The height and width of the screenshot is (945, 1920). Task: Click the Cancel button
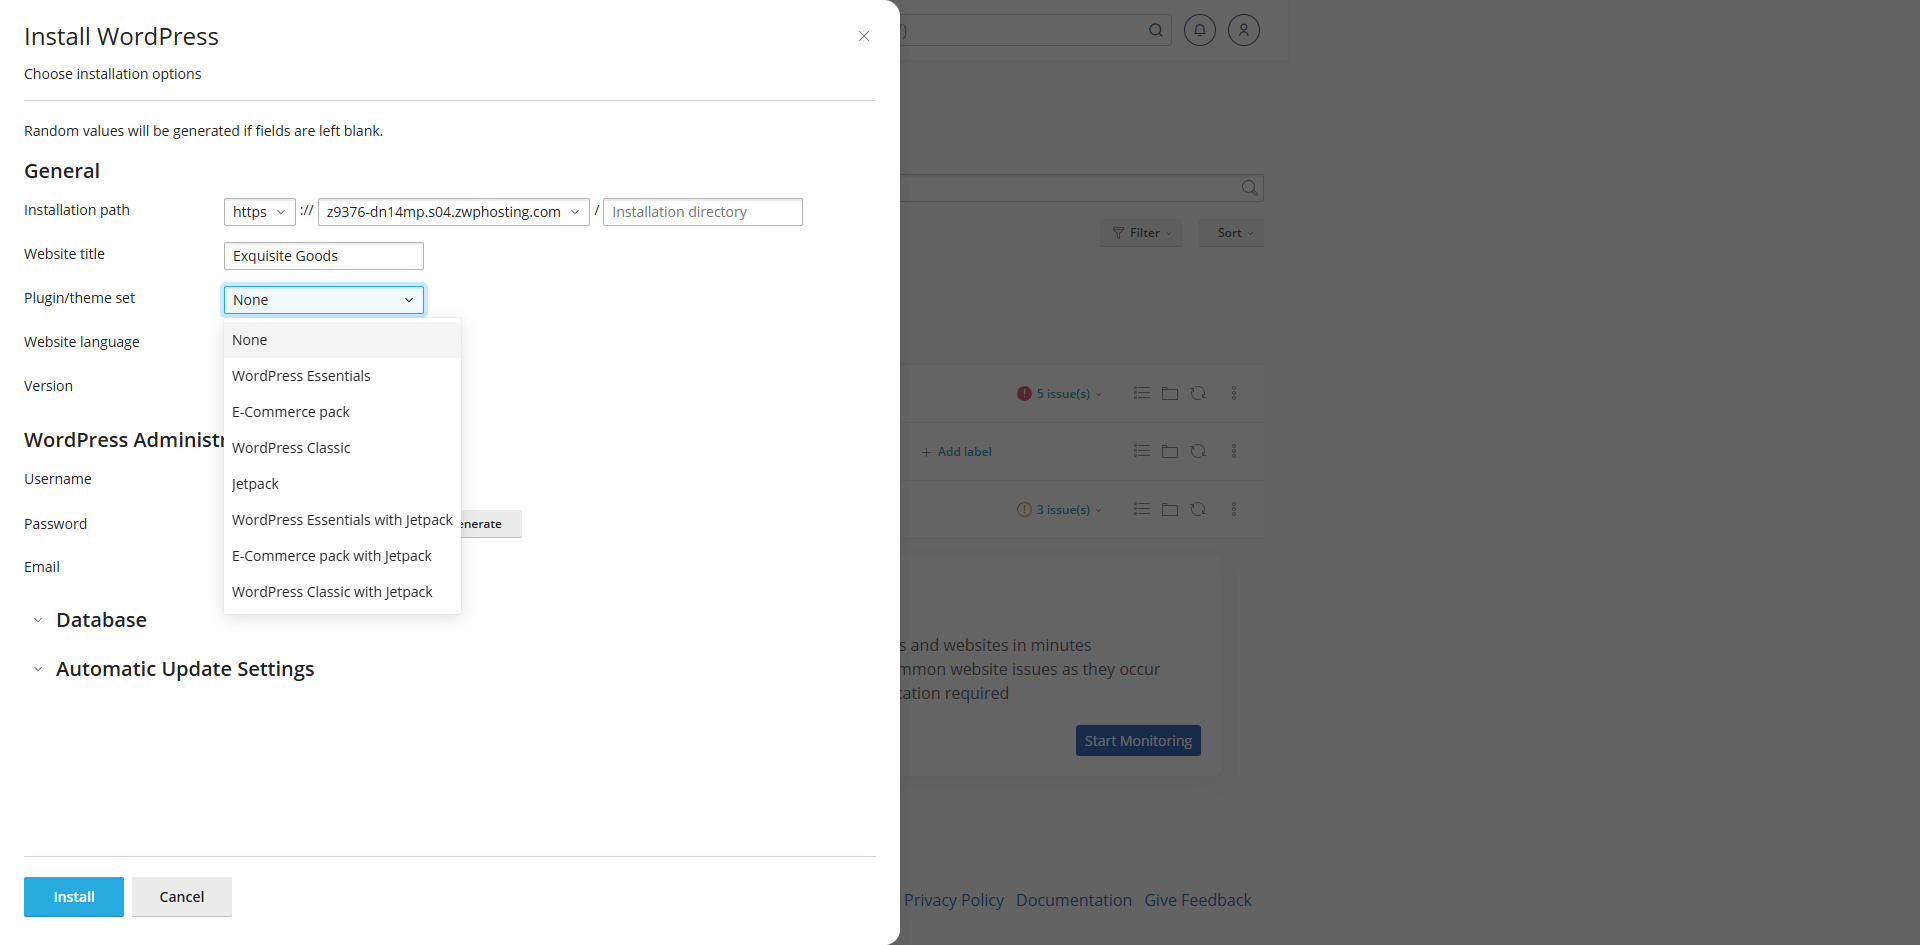tap(182, 897)
